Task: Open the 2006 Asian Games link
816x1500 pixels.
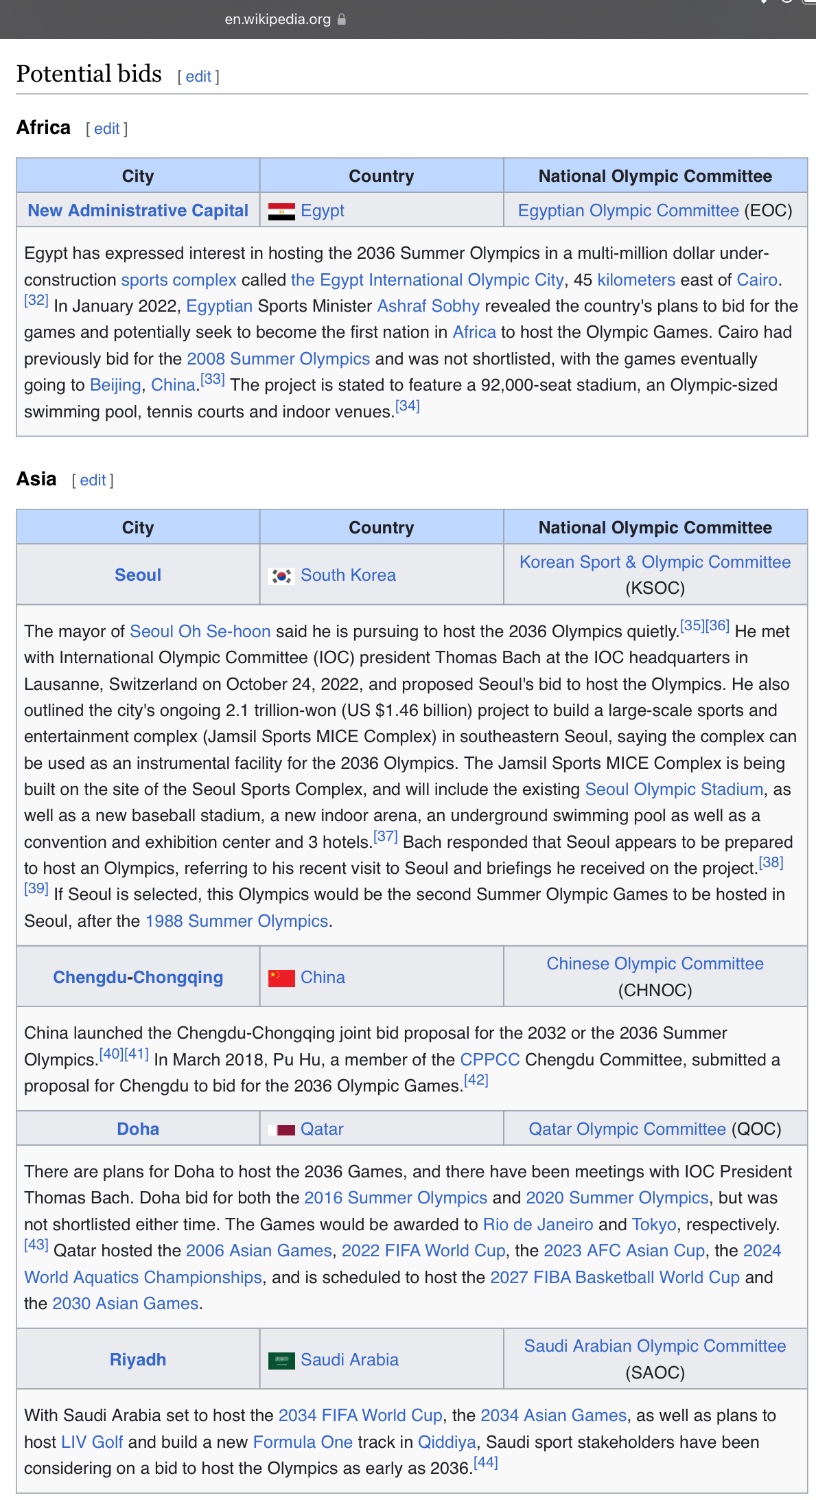Action: tap(259, 1250)
